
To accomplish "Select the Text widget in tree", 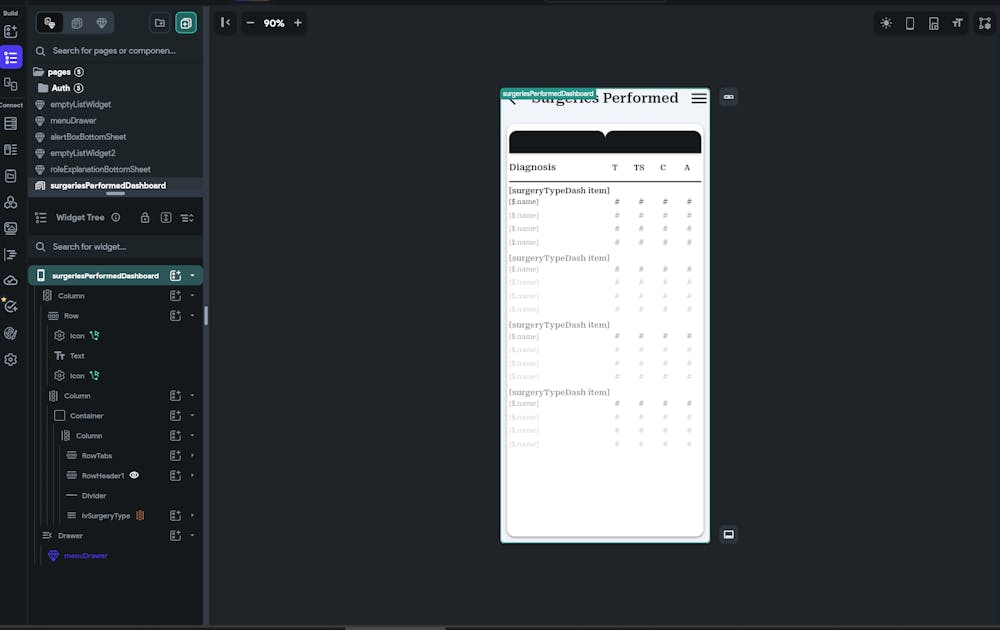I will click(77, 356).
